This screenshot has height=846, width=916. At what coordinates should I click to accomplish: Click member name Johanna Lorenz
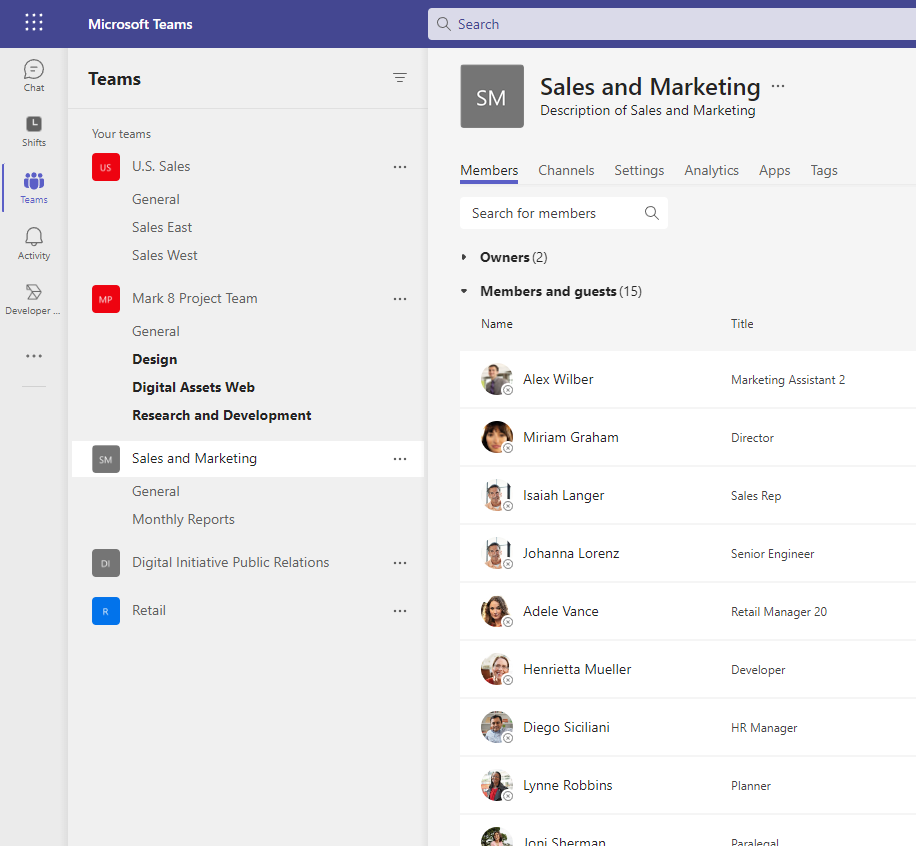pyautogui.click(x=571, y=553)
